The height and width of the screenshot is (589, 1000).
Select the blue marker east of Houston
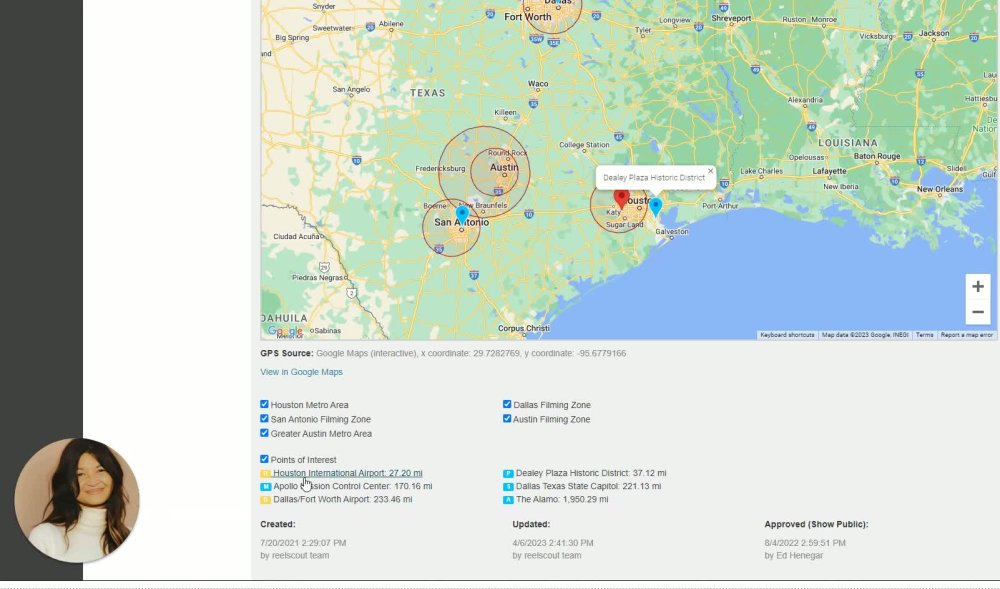coord(656,207)
